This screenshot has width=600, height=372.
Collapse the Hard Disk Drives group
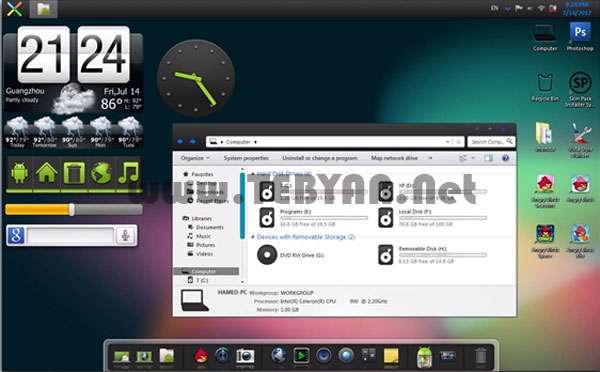pyautogui.click(x=253, y=174)
